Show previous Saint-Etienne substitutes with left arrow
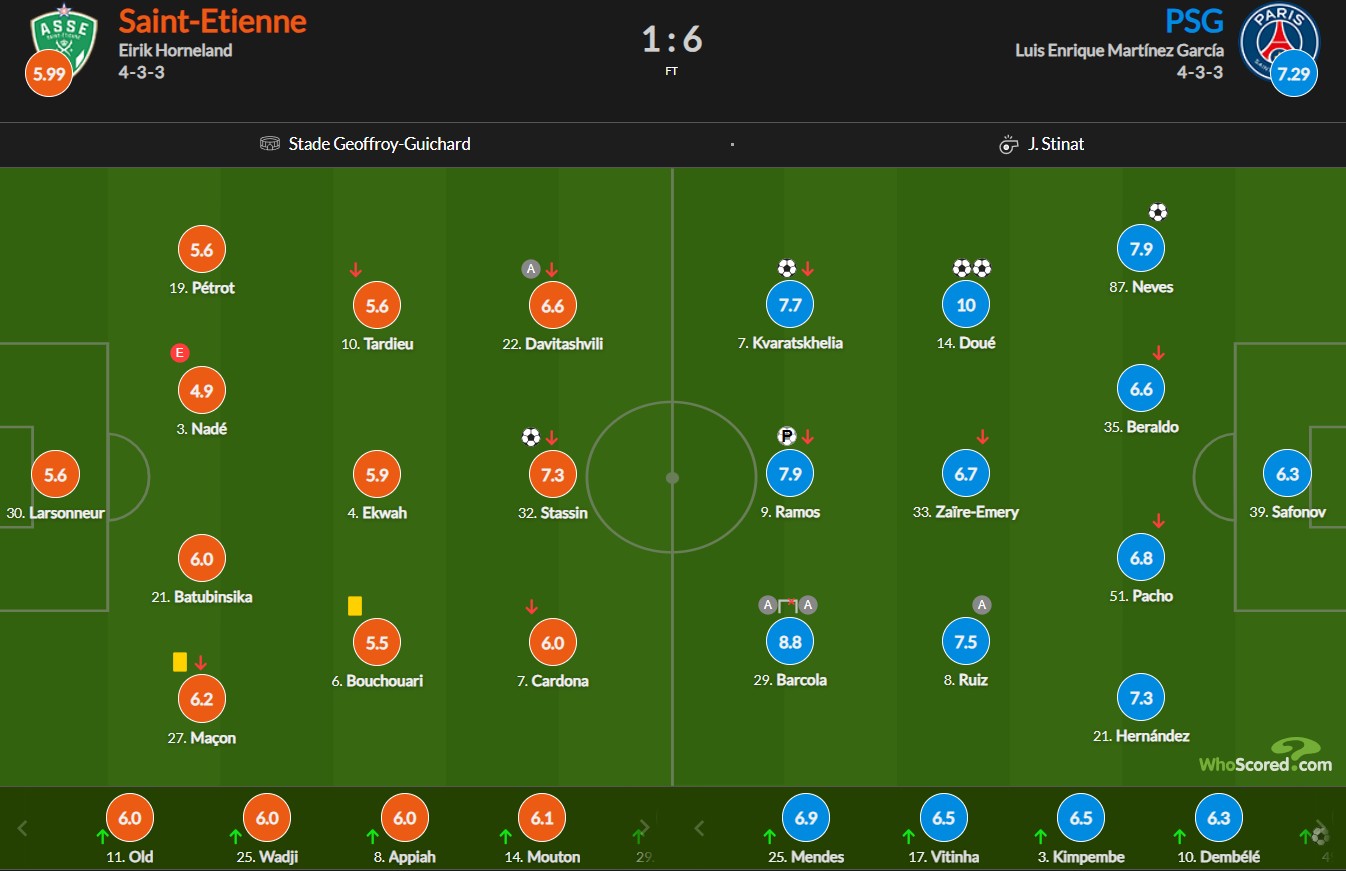The height and width of the screenshot is (871, 1346). coord(23,828)
